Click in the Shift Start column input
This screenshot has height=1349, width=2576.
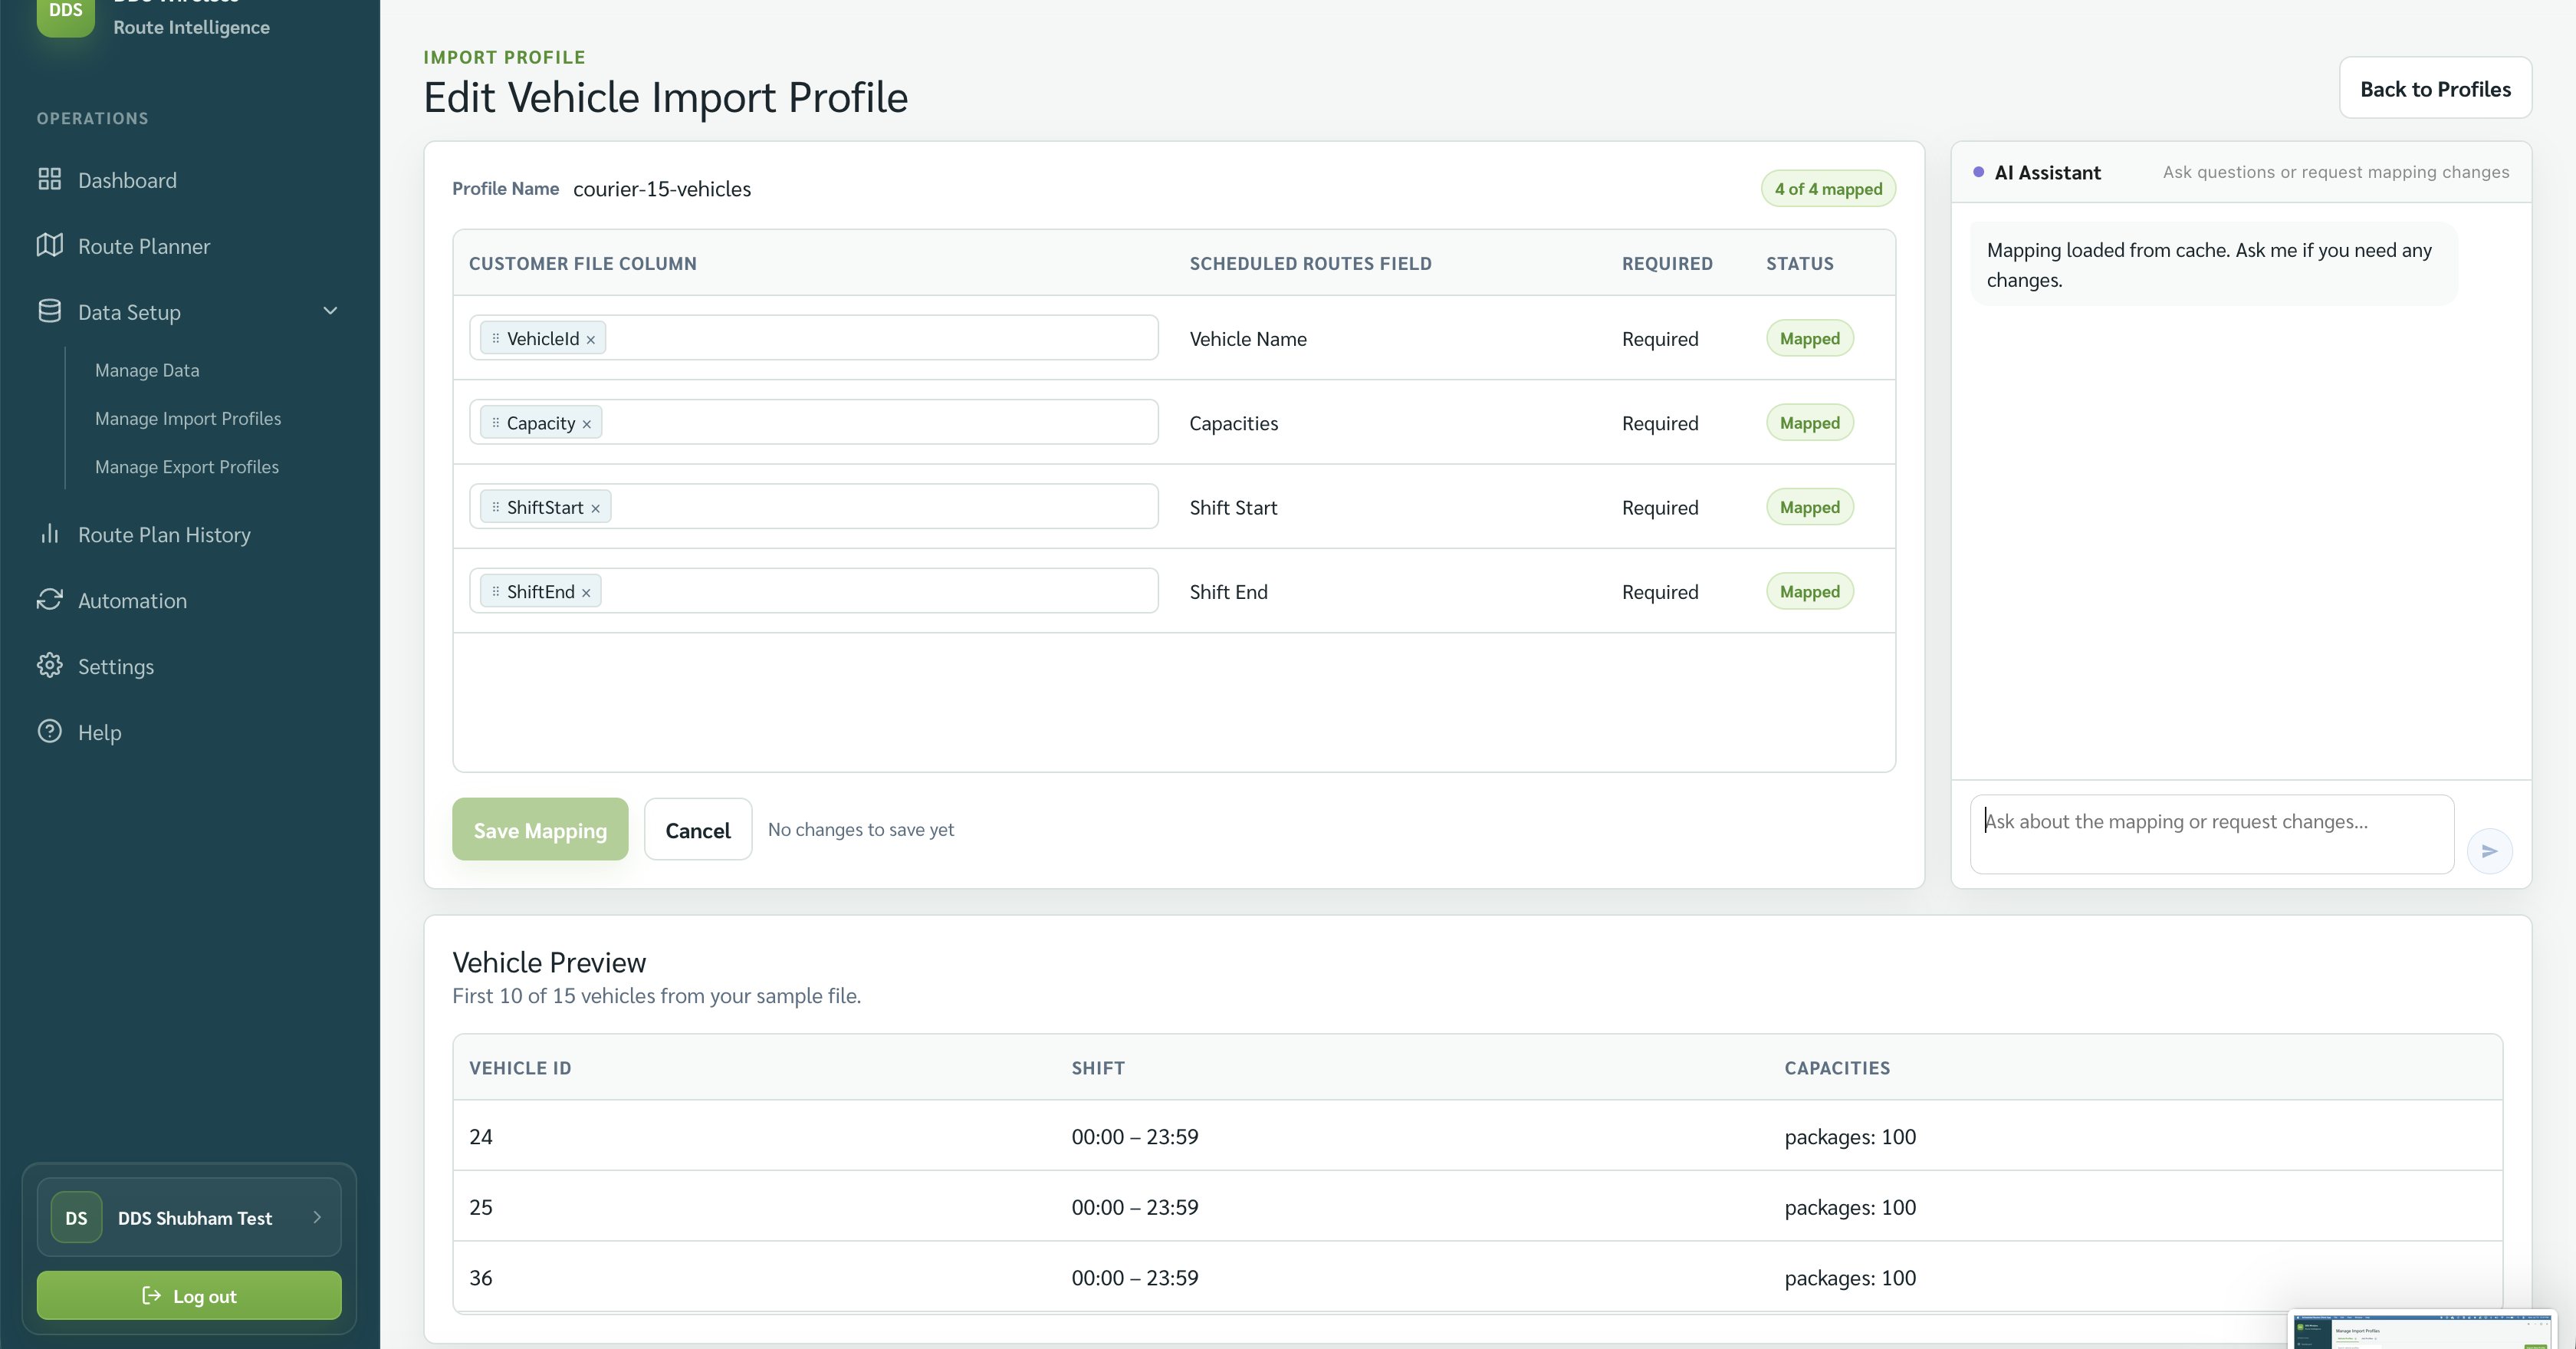(814, 507)
